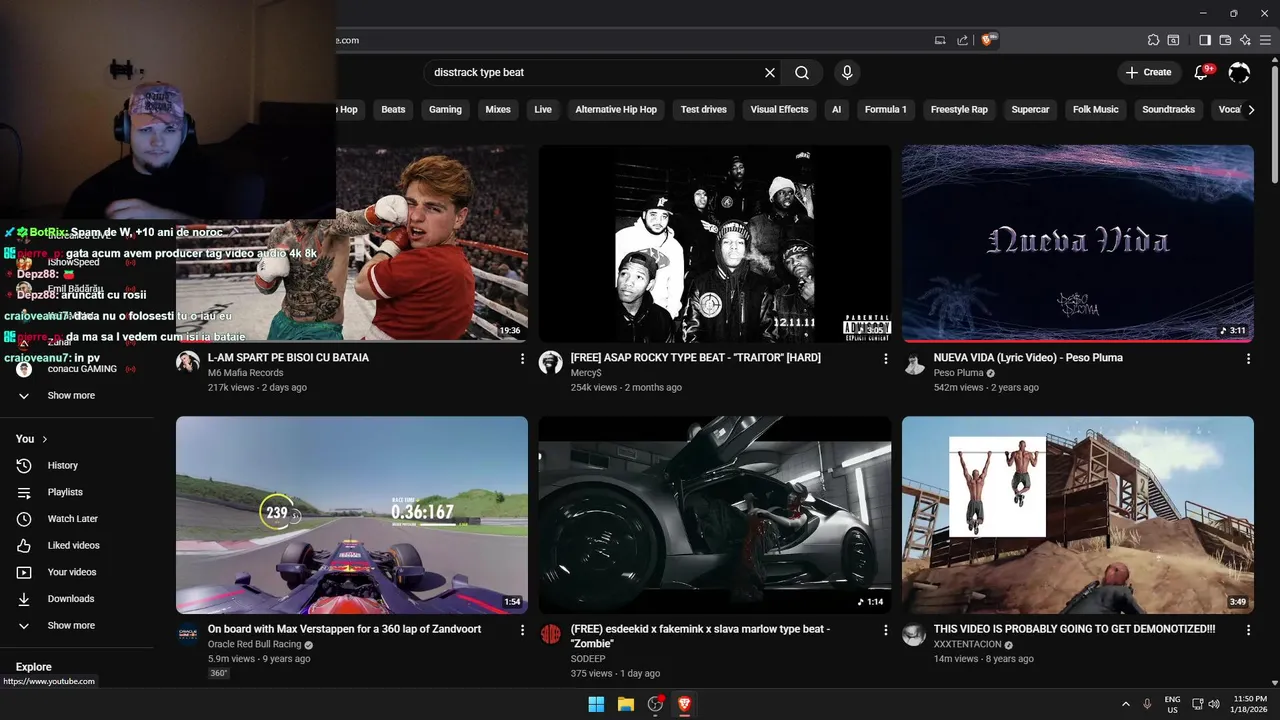This screenshot has width=1280, height=720.
Task: Expand the You section chevron
Action: pos(44,439)
